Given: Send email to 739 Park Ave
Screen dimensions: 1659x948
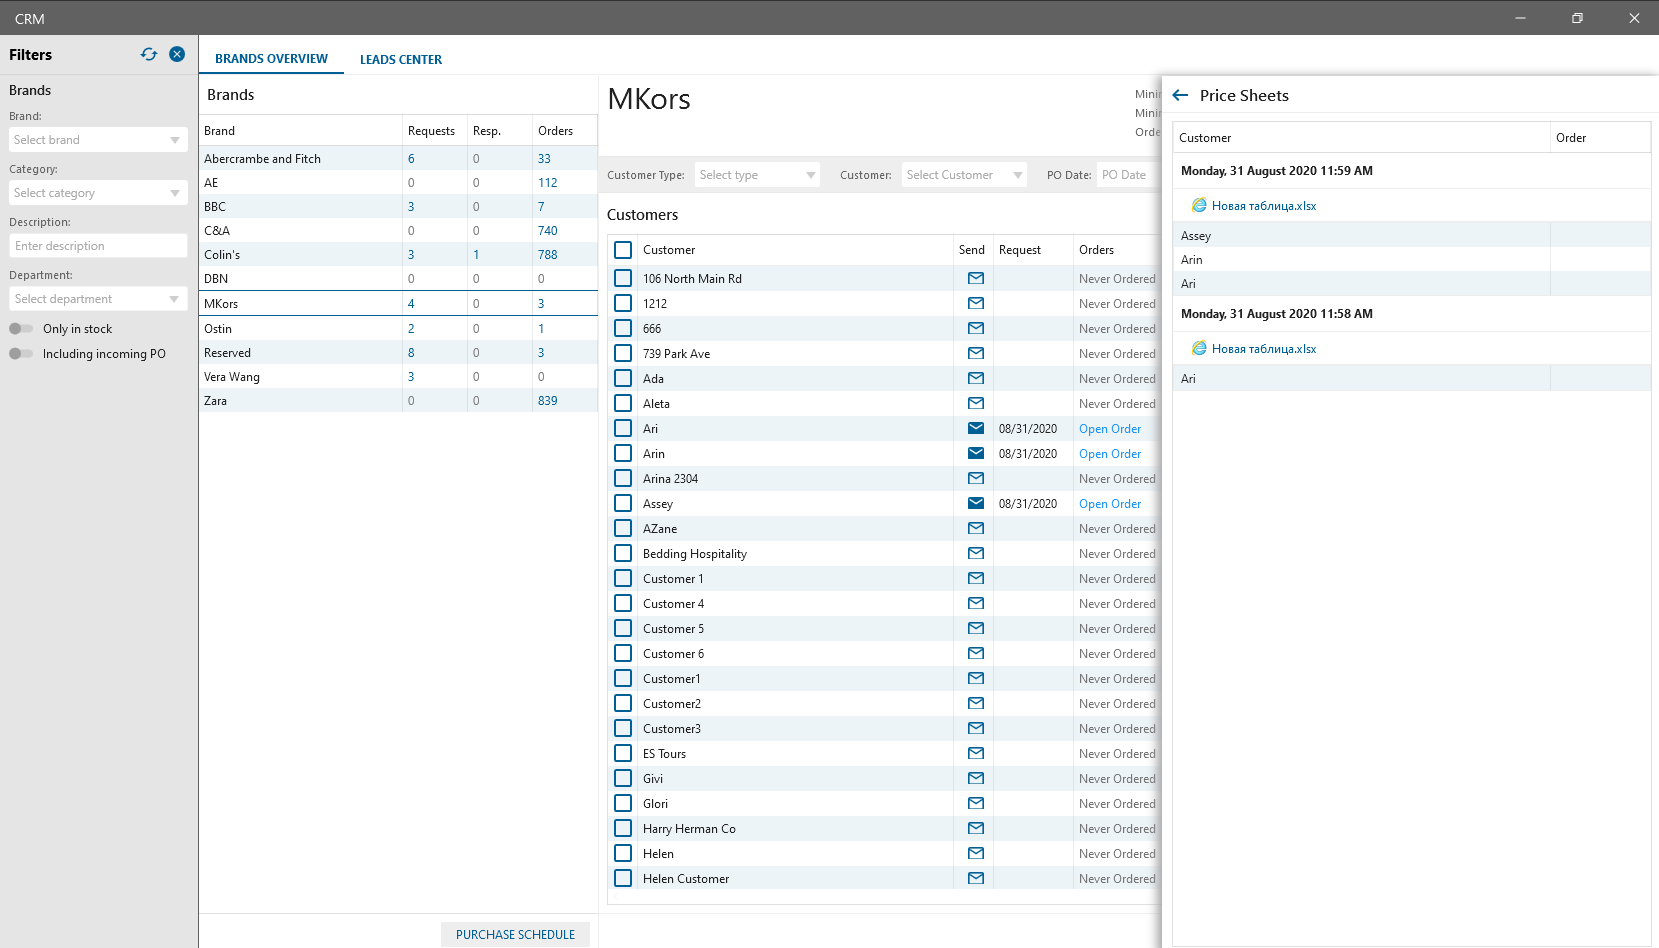Looking at the screenshot, I should pyautogui.click(x=976, y=353).
